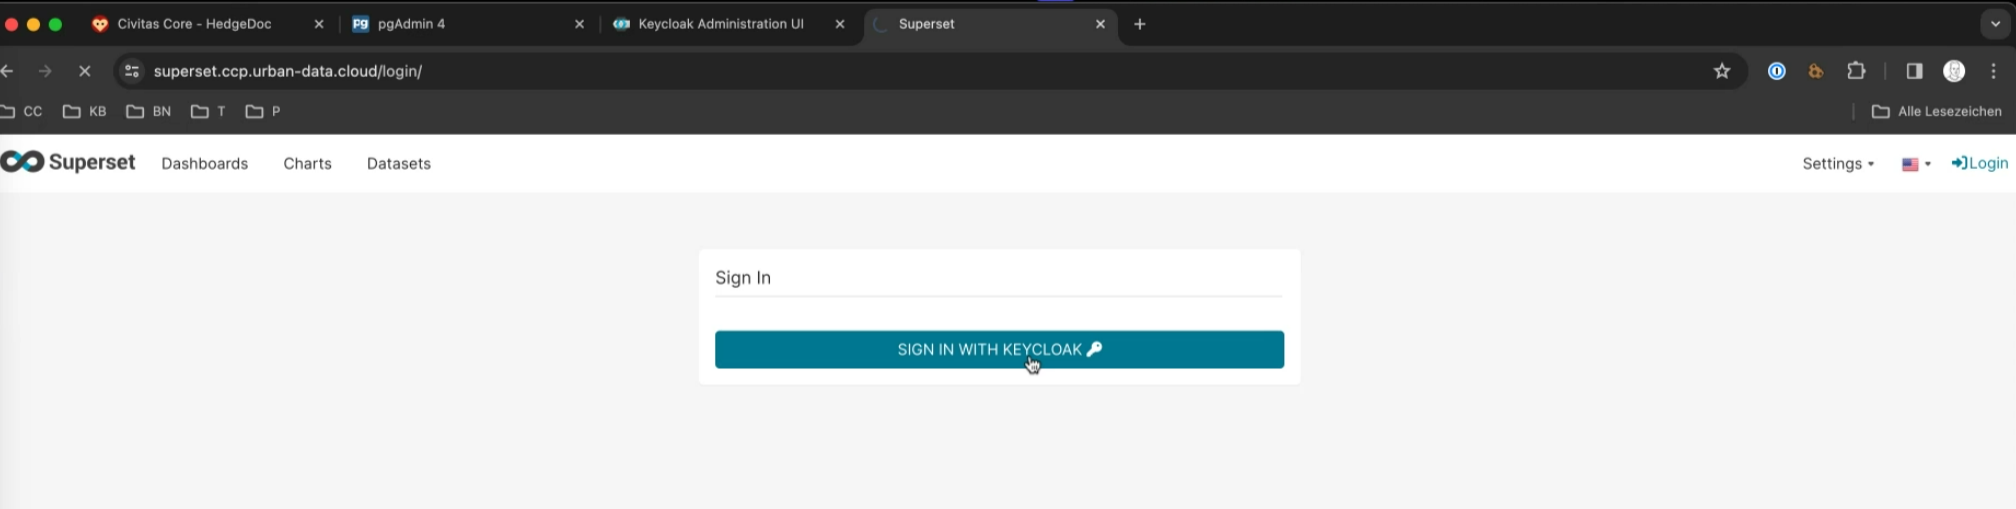Open the Charts menu item
This screenshot has width=2016, height=509.
tap(307, 163)
